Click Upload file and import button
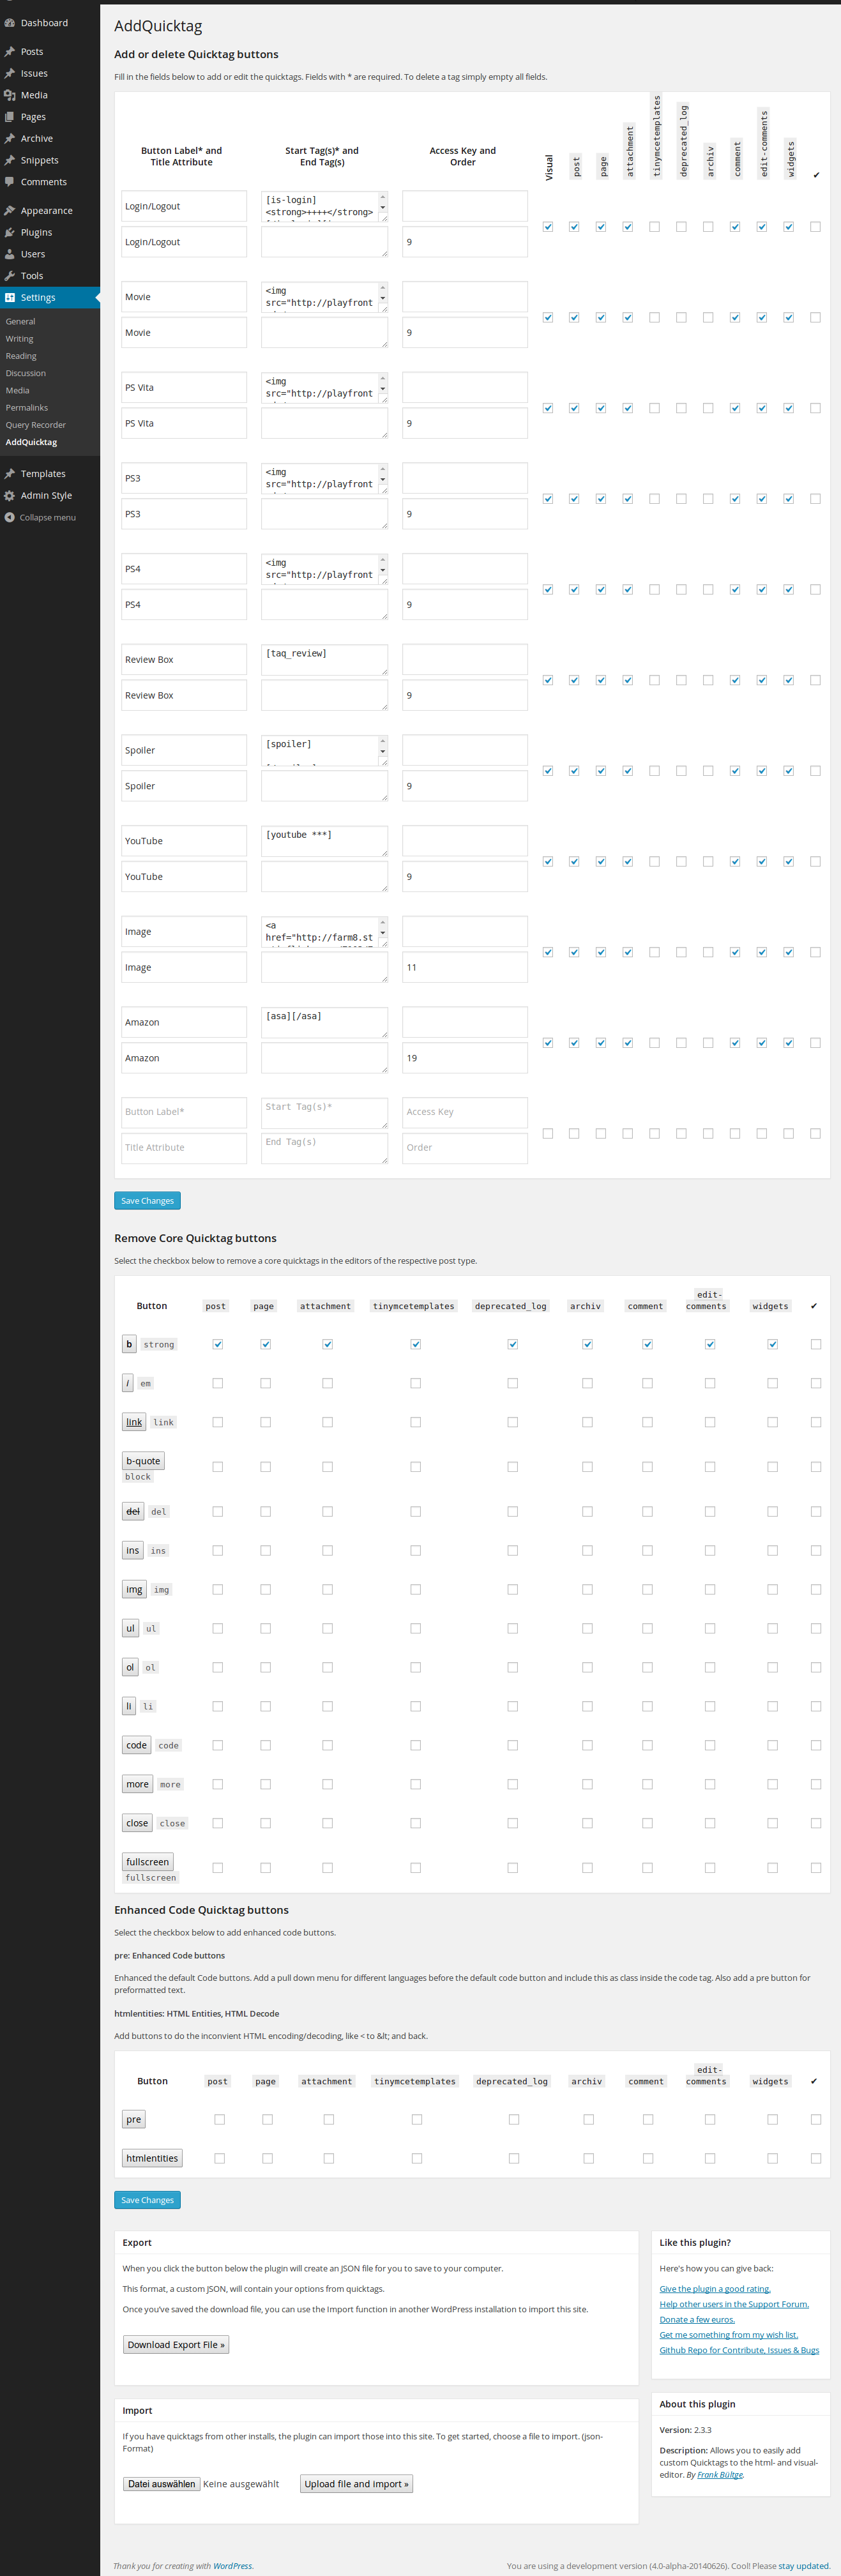 [x=356, y=2483]
